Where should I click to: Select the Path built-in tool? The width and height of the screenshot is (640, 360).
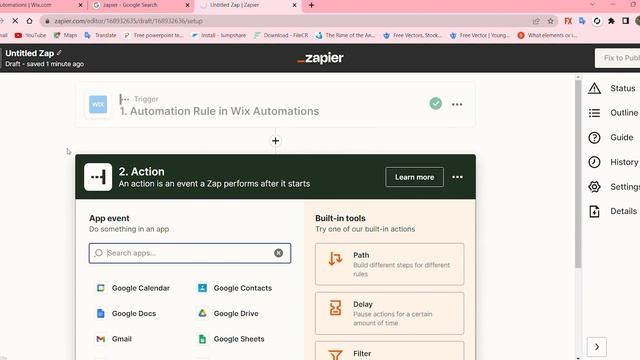[x=389, y=264]
